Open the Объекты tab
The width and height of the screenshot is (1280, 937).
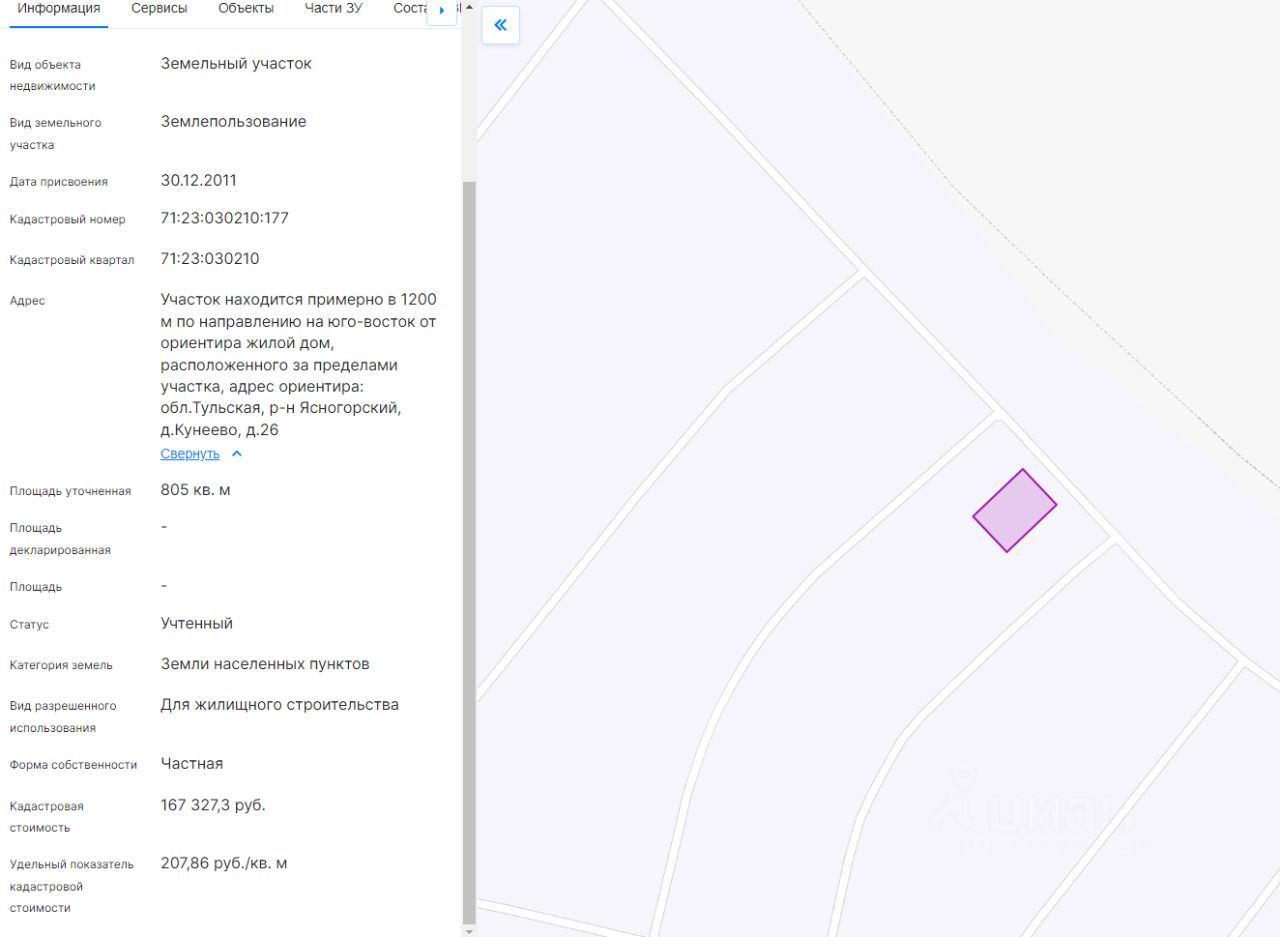tap(246, 9)
